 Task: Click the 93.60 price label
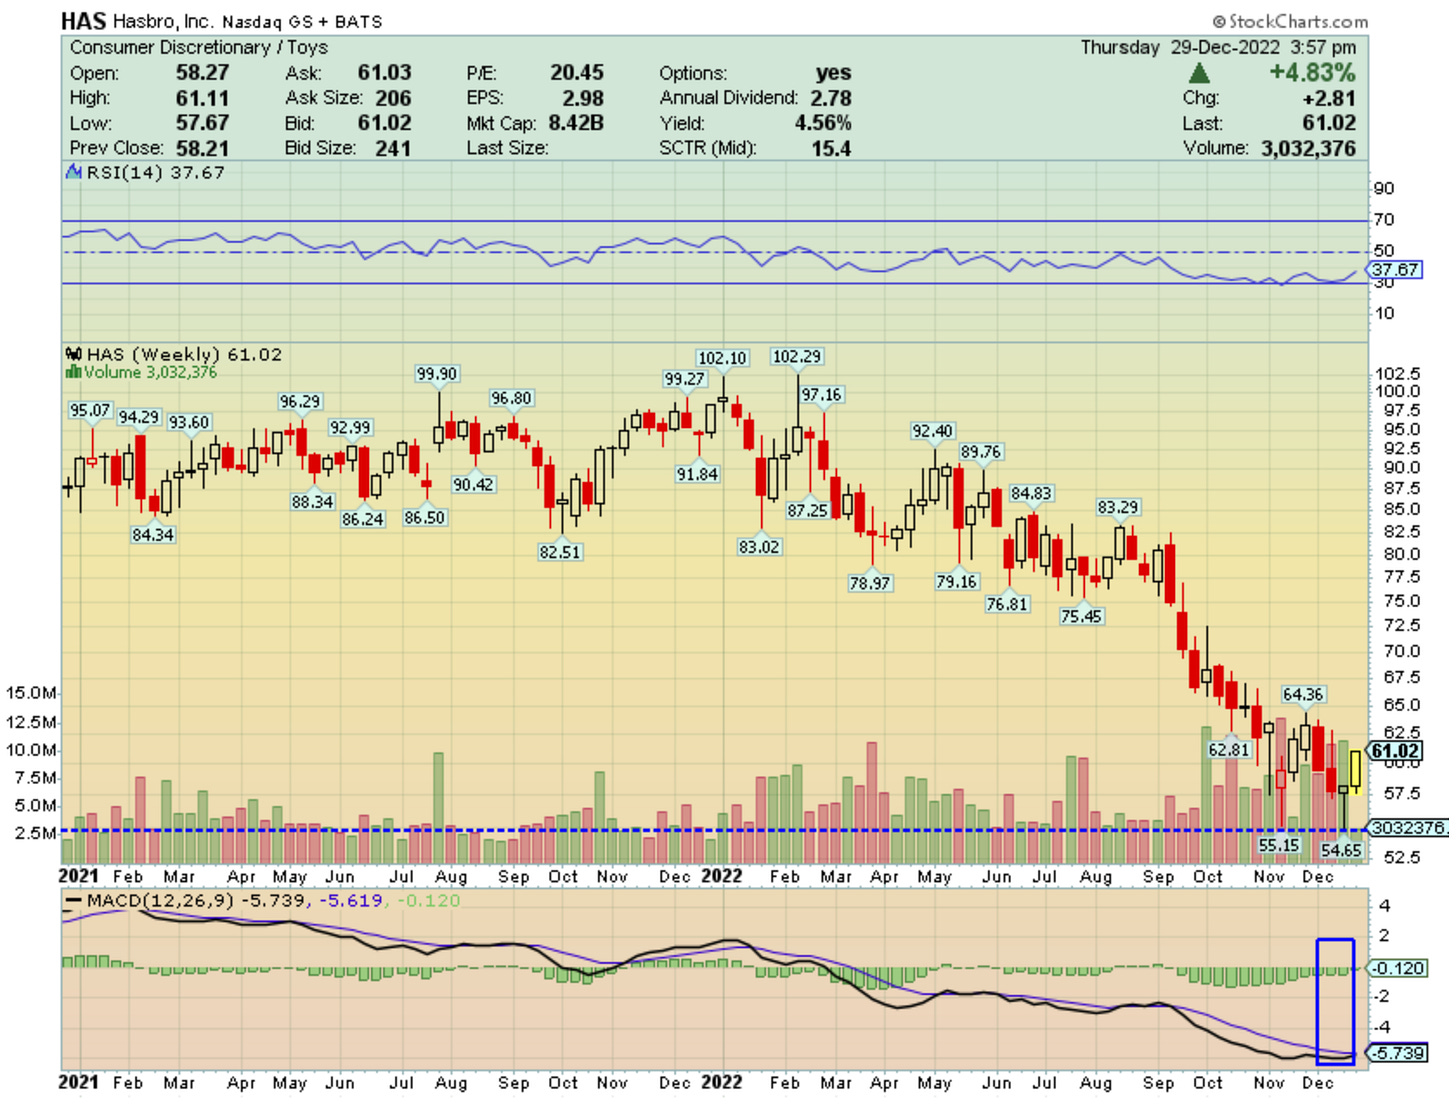tap(189, 422)
